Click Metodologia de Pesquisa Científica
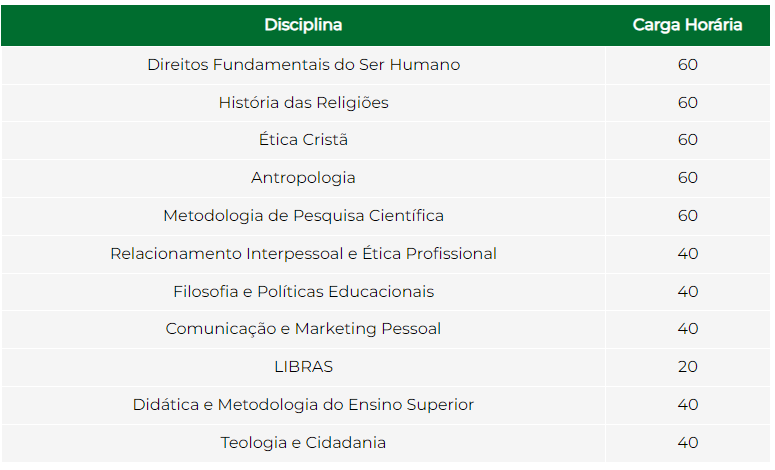The height and width of the screenshot is (470, 775). (x=303, y=216)
